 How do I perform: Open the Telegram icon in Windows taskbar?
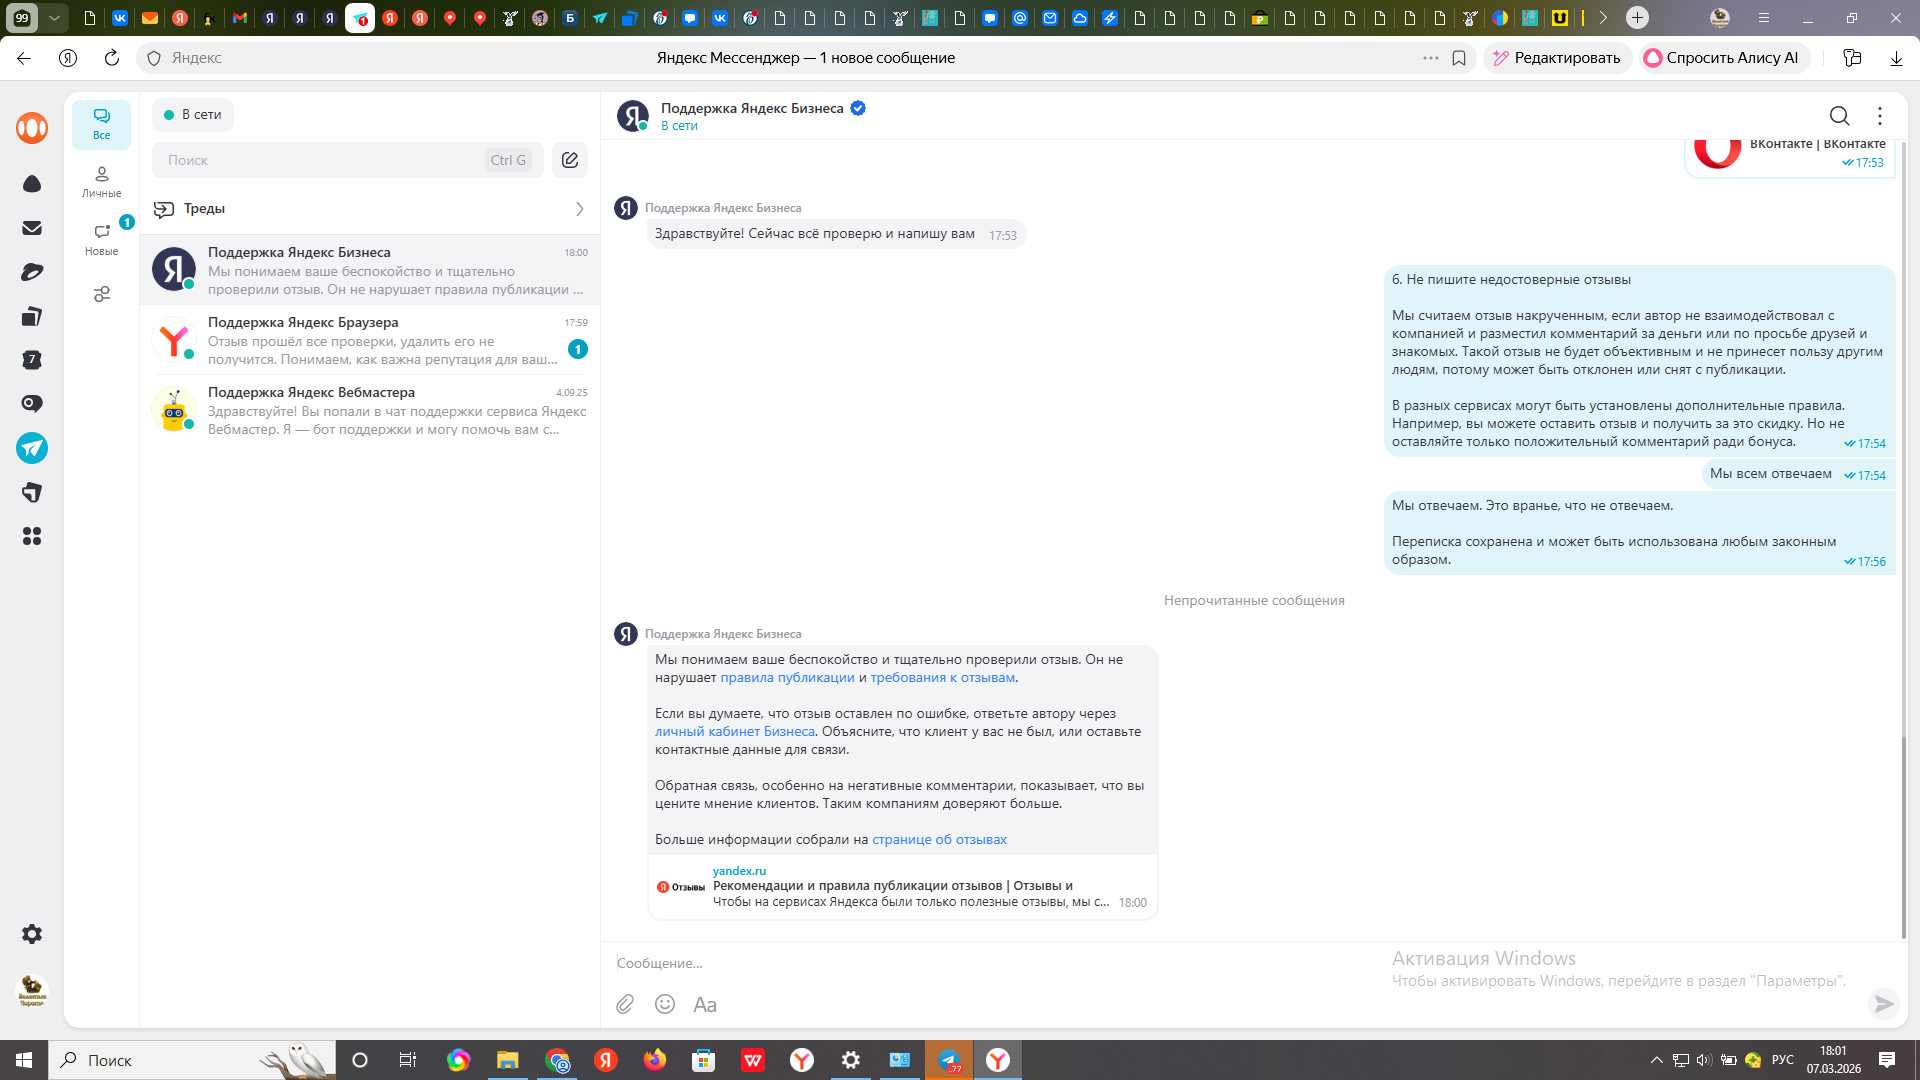(948, 1060)
